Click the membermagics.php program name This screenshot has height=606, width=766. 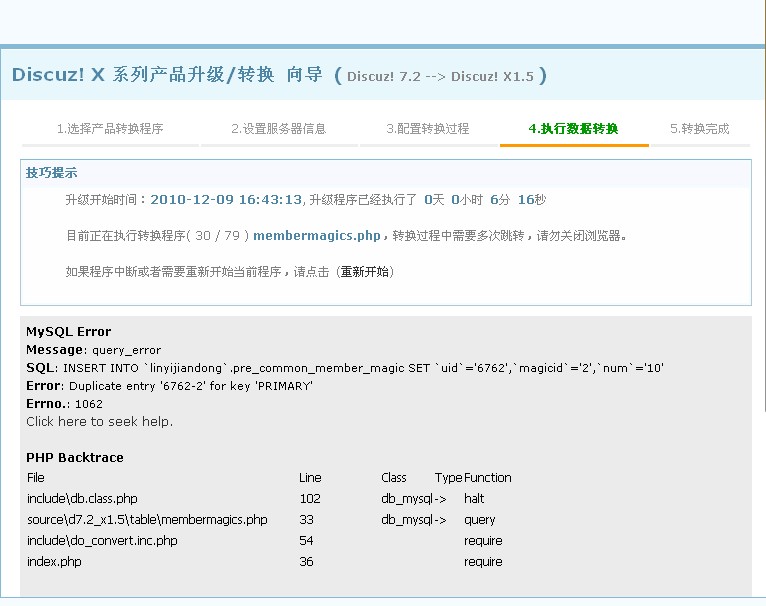[x=317, y=236]
